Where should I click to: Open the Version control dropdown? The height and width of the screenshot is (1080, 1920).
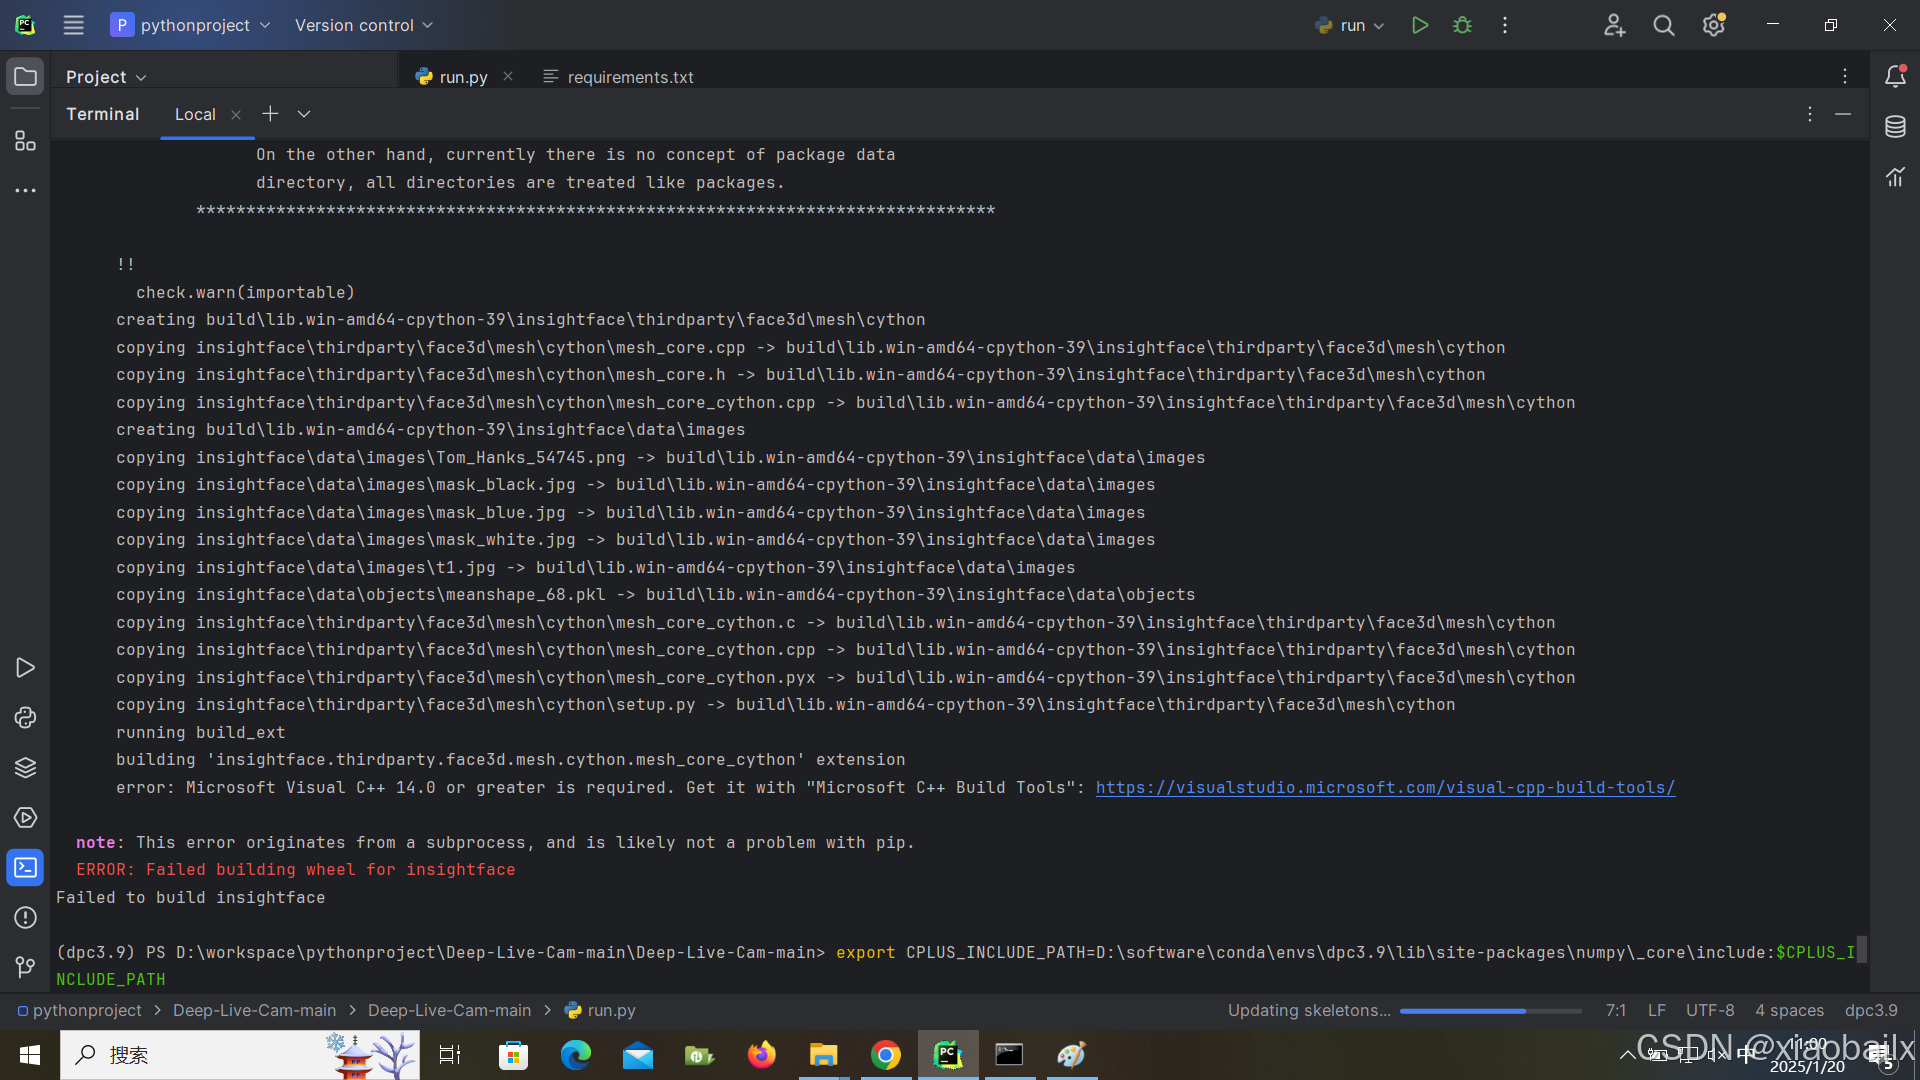coord(364,25)
